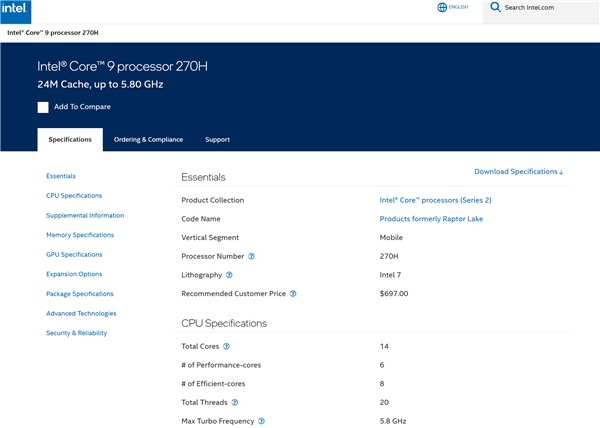The image size is (600, 428).
Task: Open help icon next to Total Cores
Action: [226, 346]
